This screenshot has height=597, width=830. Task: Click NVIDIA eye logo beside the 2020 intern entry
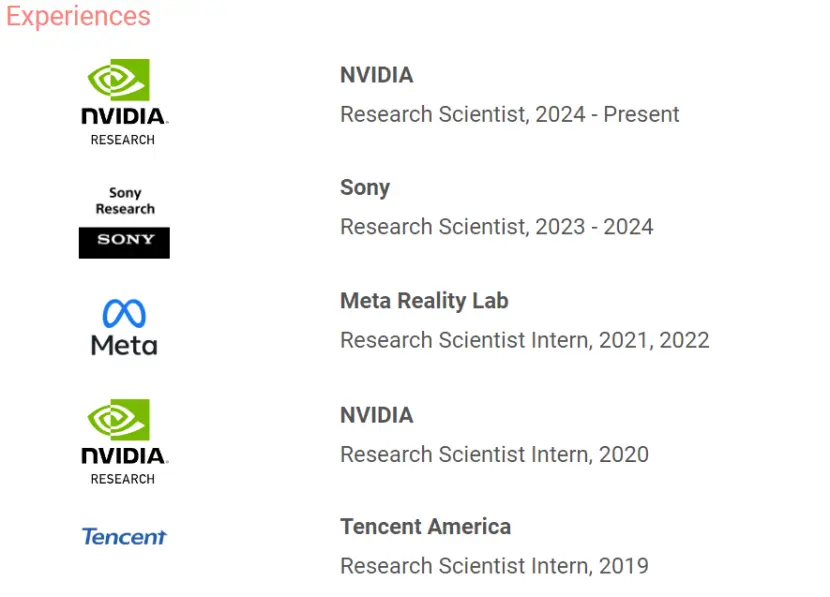(119, 420)
